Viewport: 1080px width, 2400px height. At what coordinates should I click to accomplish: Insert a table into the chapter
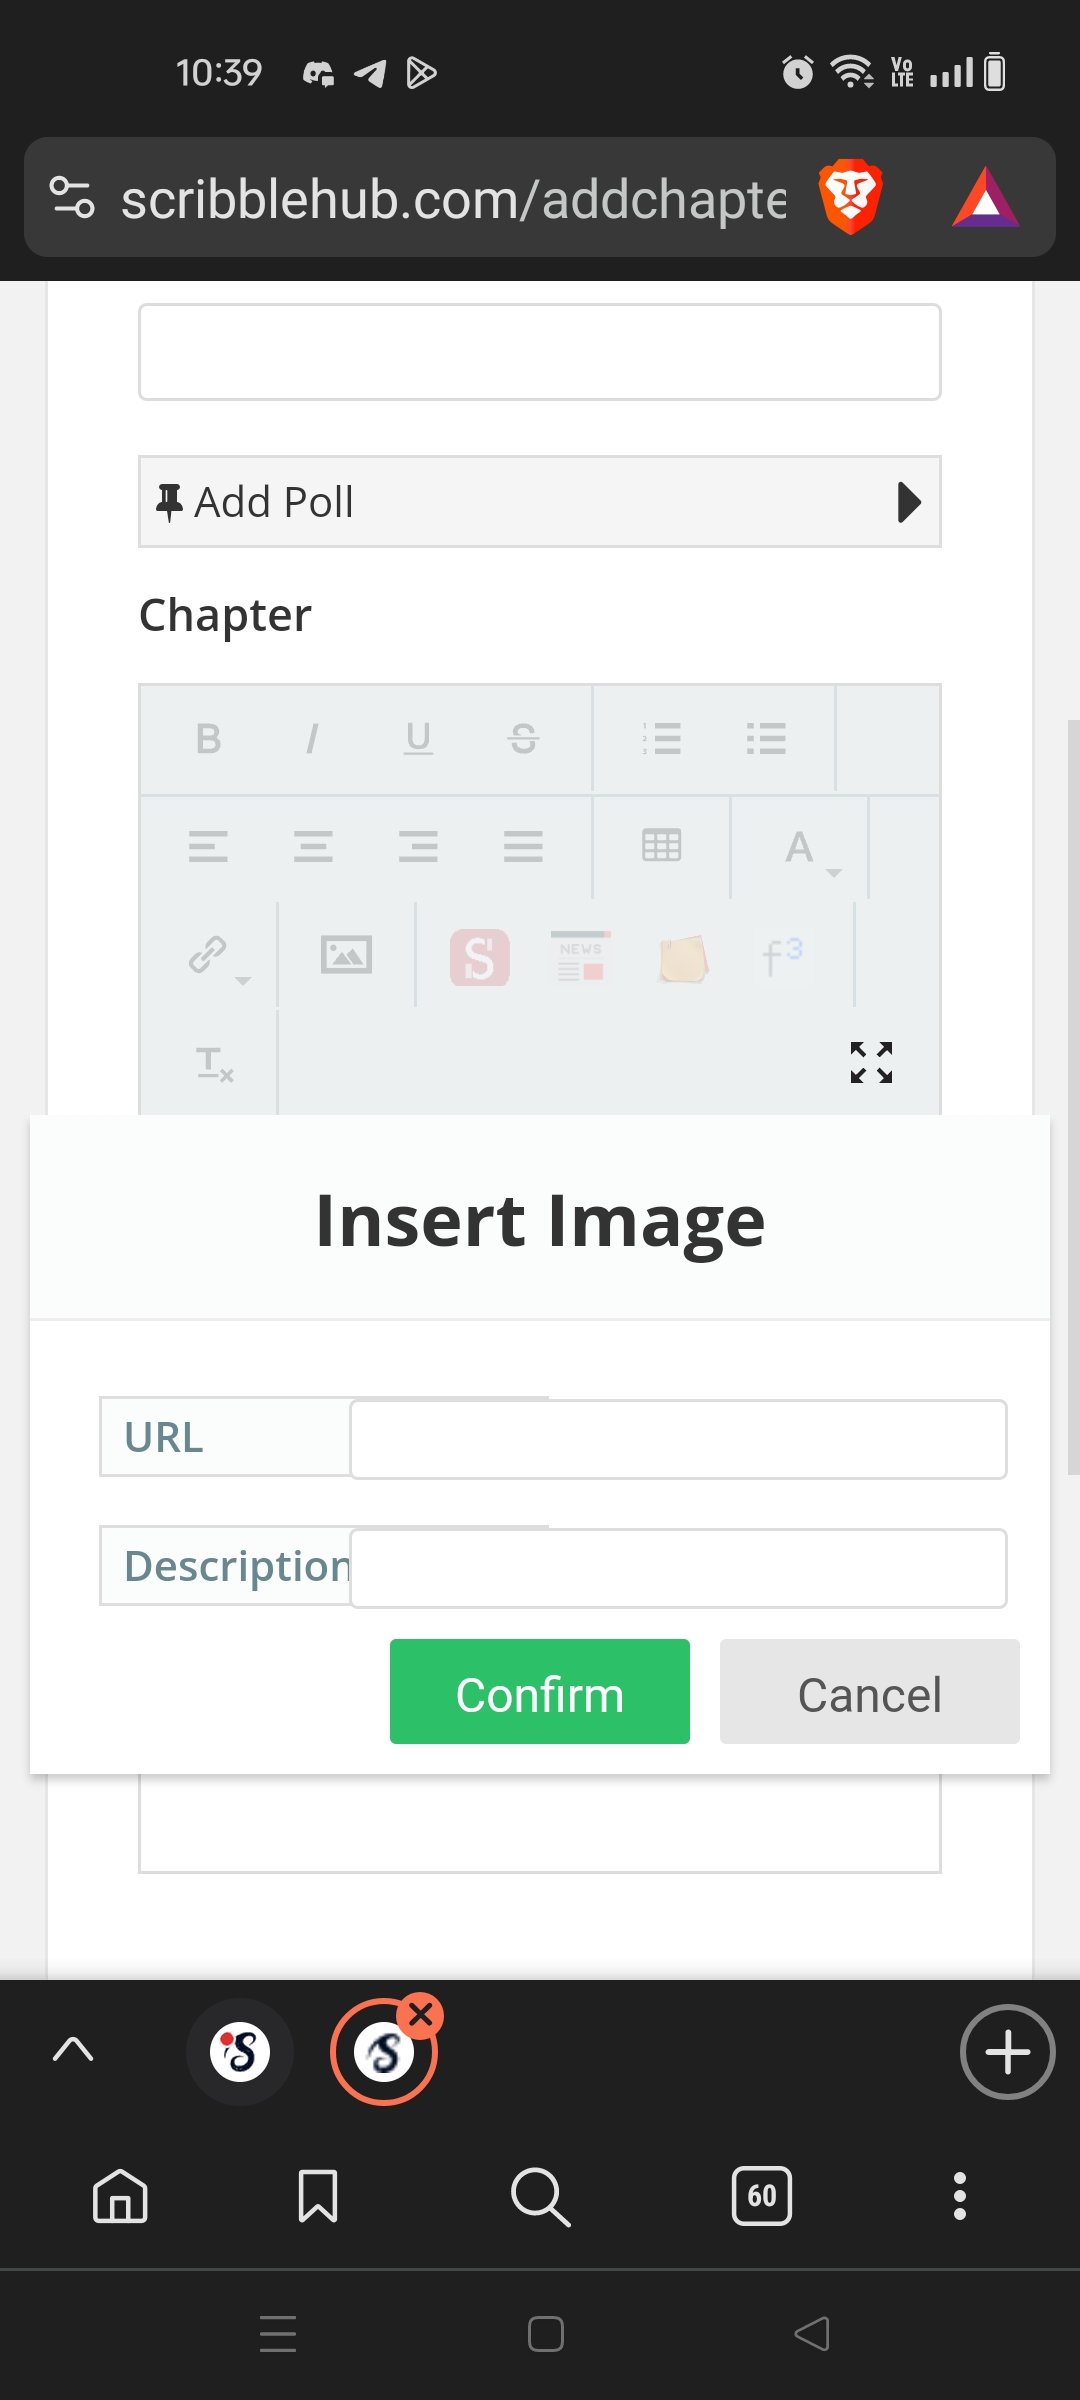pyautogui.click(x=662, y=846)
